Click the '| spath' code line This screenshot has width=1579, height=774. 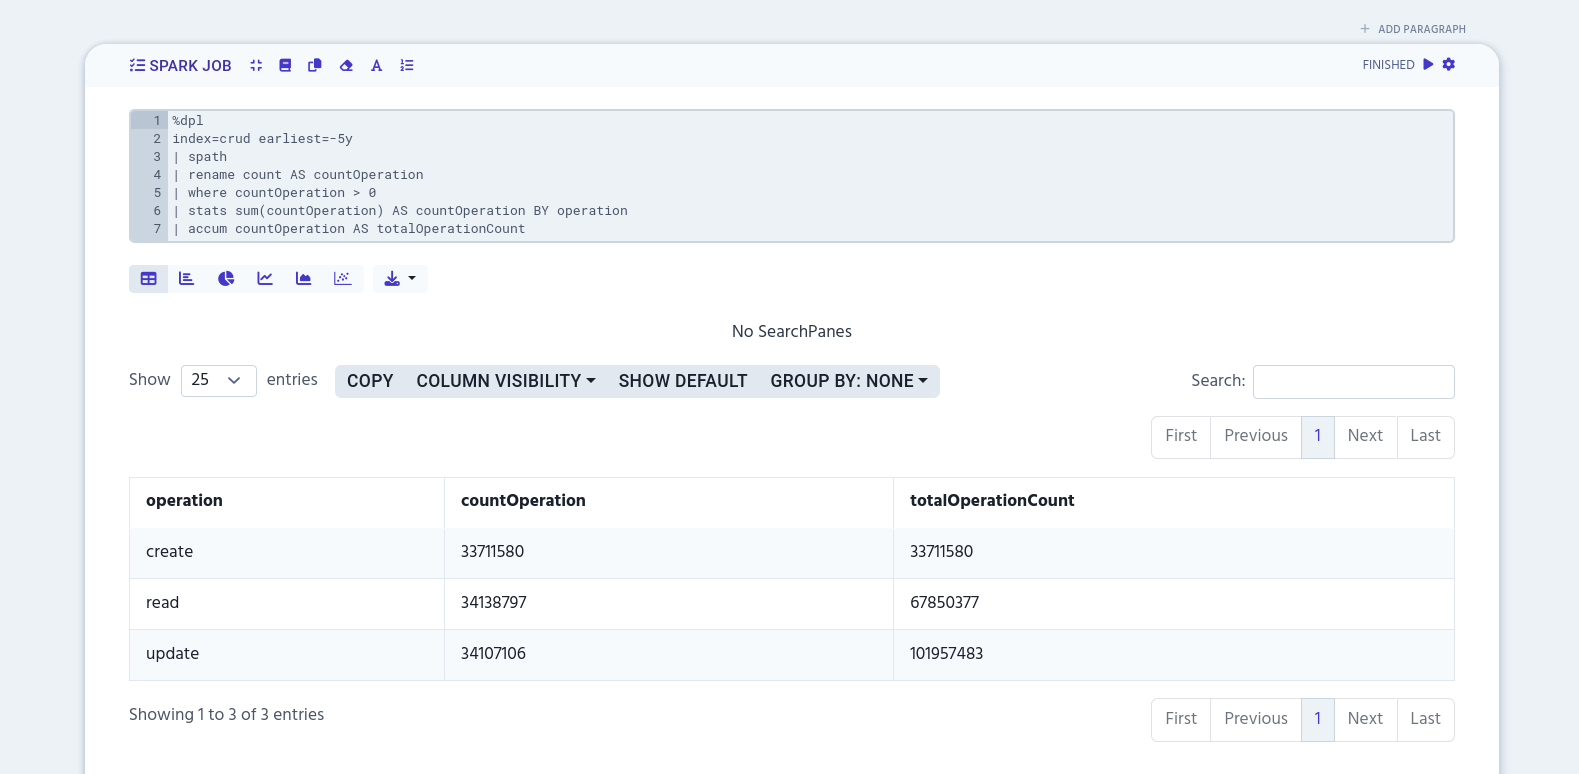[x=200, y=157]
